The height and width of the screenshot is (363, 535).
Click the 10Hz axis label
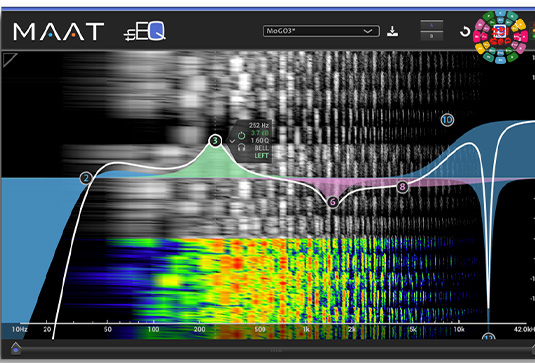pos(19,330)
